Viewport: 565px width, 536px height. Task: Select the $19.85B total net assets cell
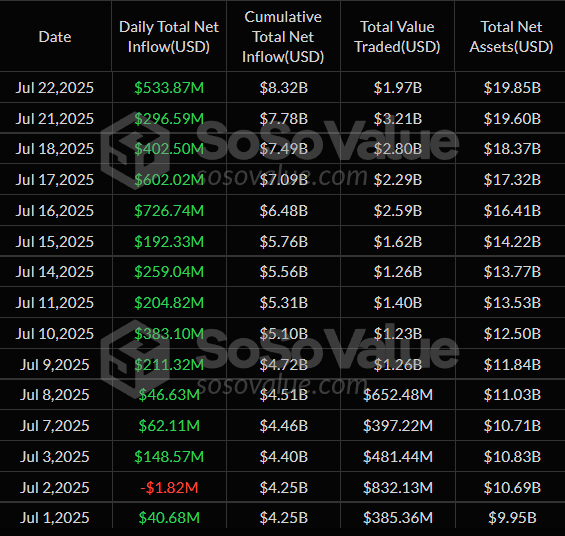[x=512, y=88]
